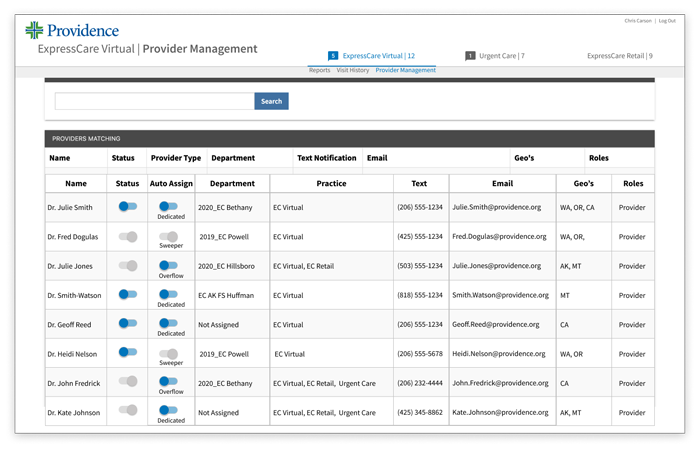Disable Status switch for Dr. Smith-Watson
The image size is (700, 450).
128,294
